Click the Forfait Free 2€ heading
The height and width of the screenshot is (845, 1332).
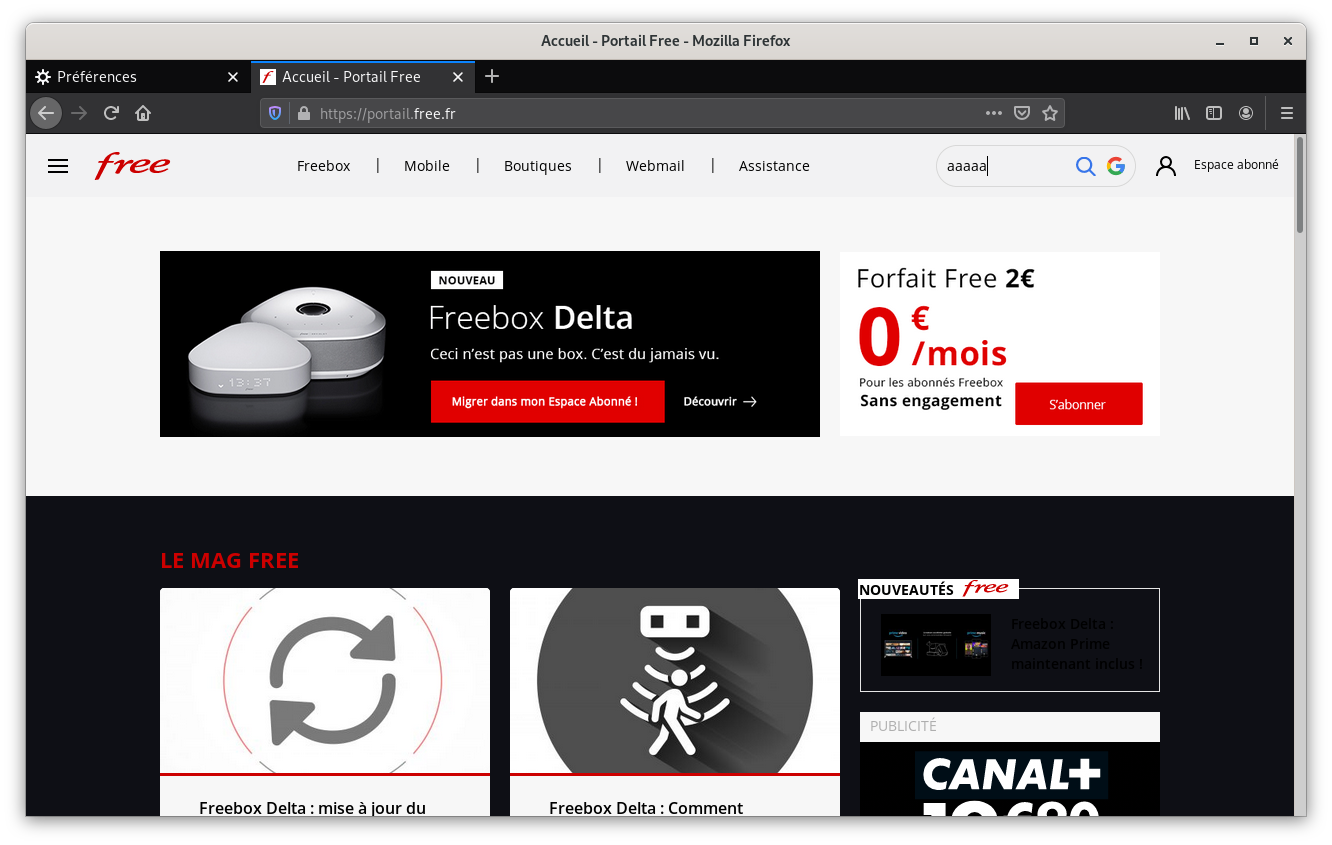click(x=945, y=278)
